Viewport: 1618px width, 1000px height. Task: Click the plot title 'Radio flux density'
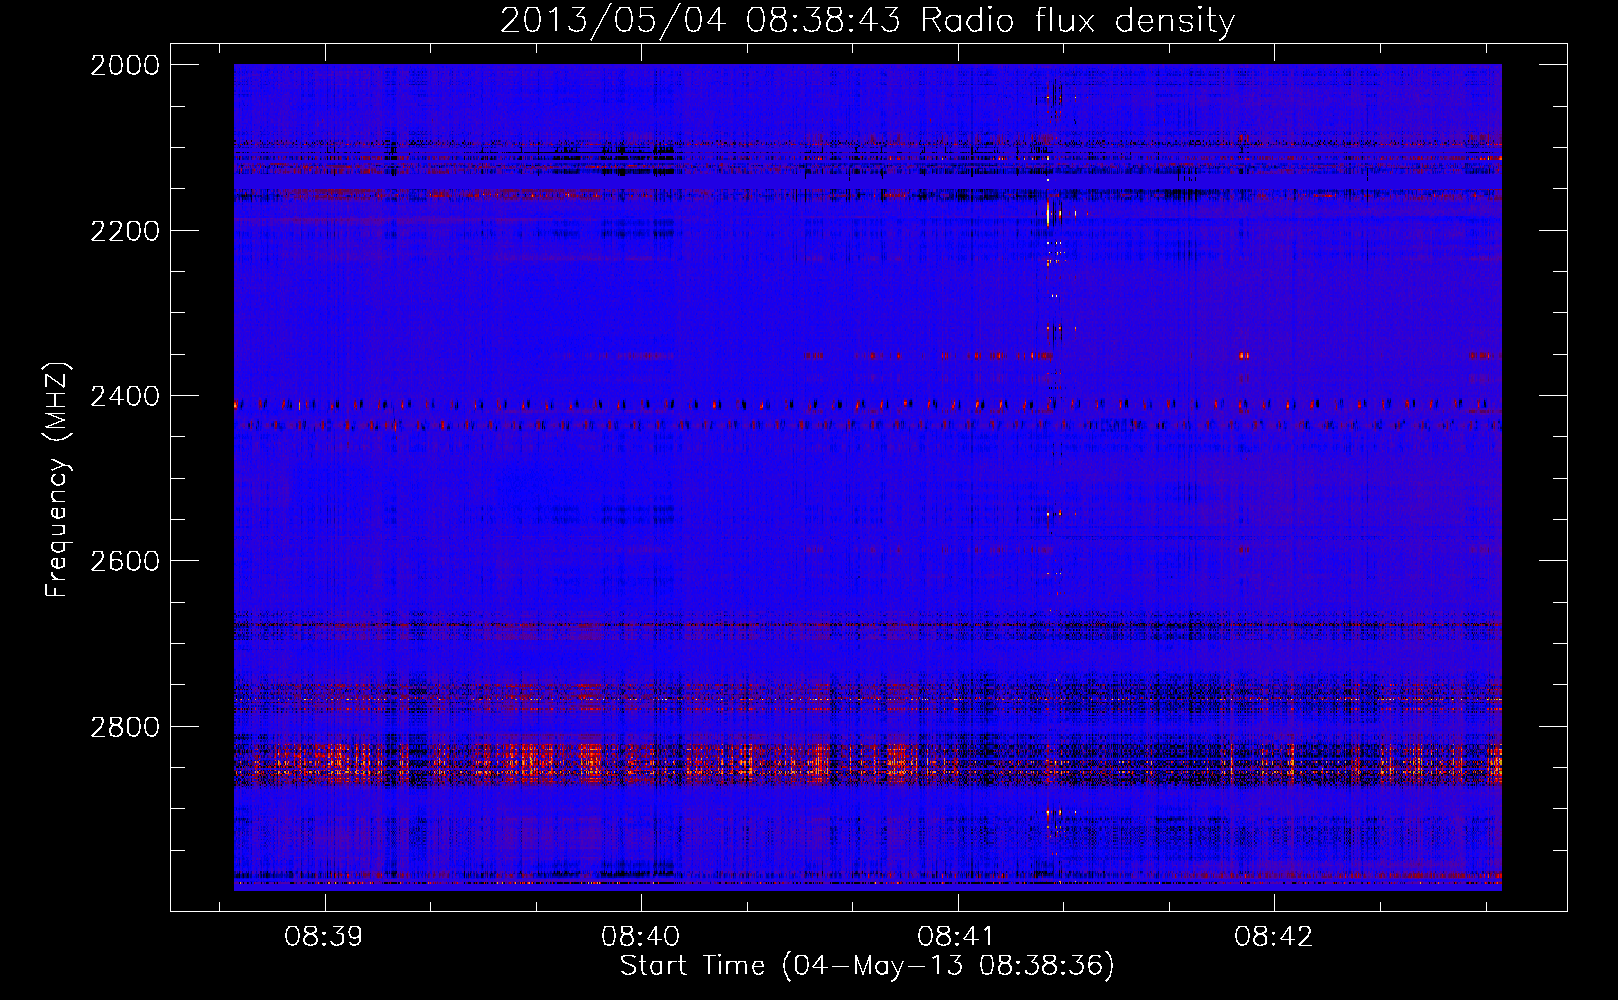(x=1078, y=21)
